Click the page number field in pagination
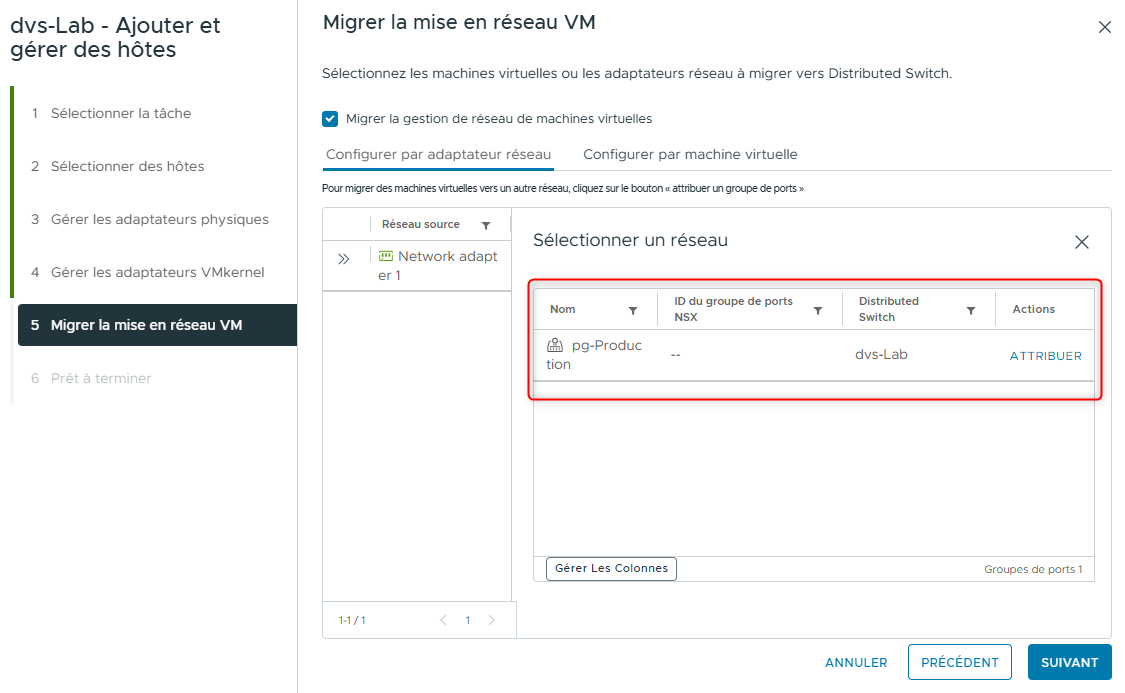Viewport: 1125px width, 693px height. point(467,620)
